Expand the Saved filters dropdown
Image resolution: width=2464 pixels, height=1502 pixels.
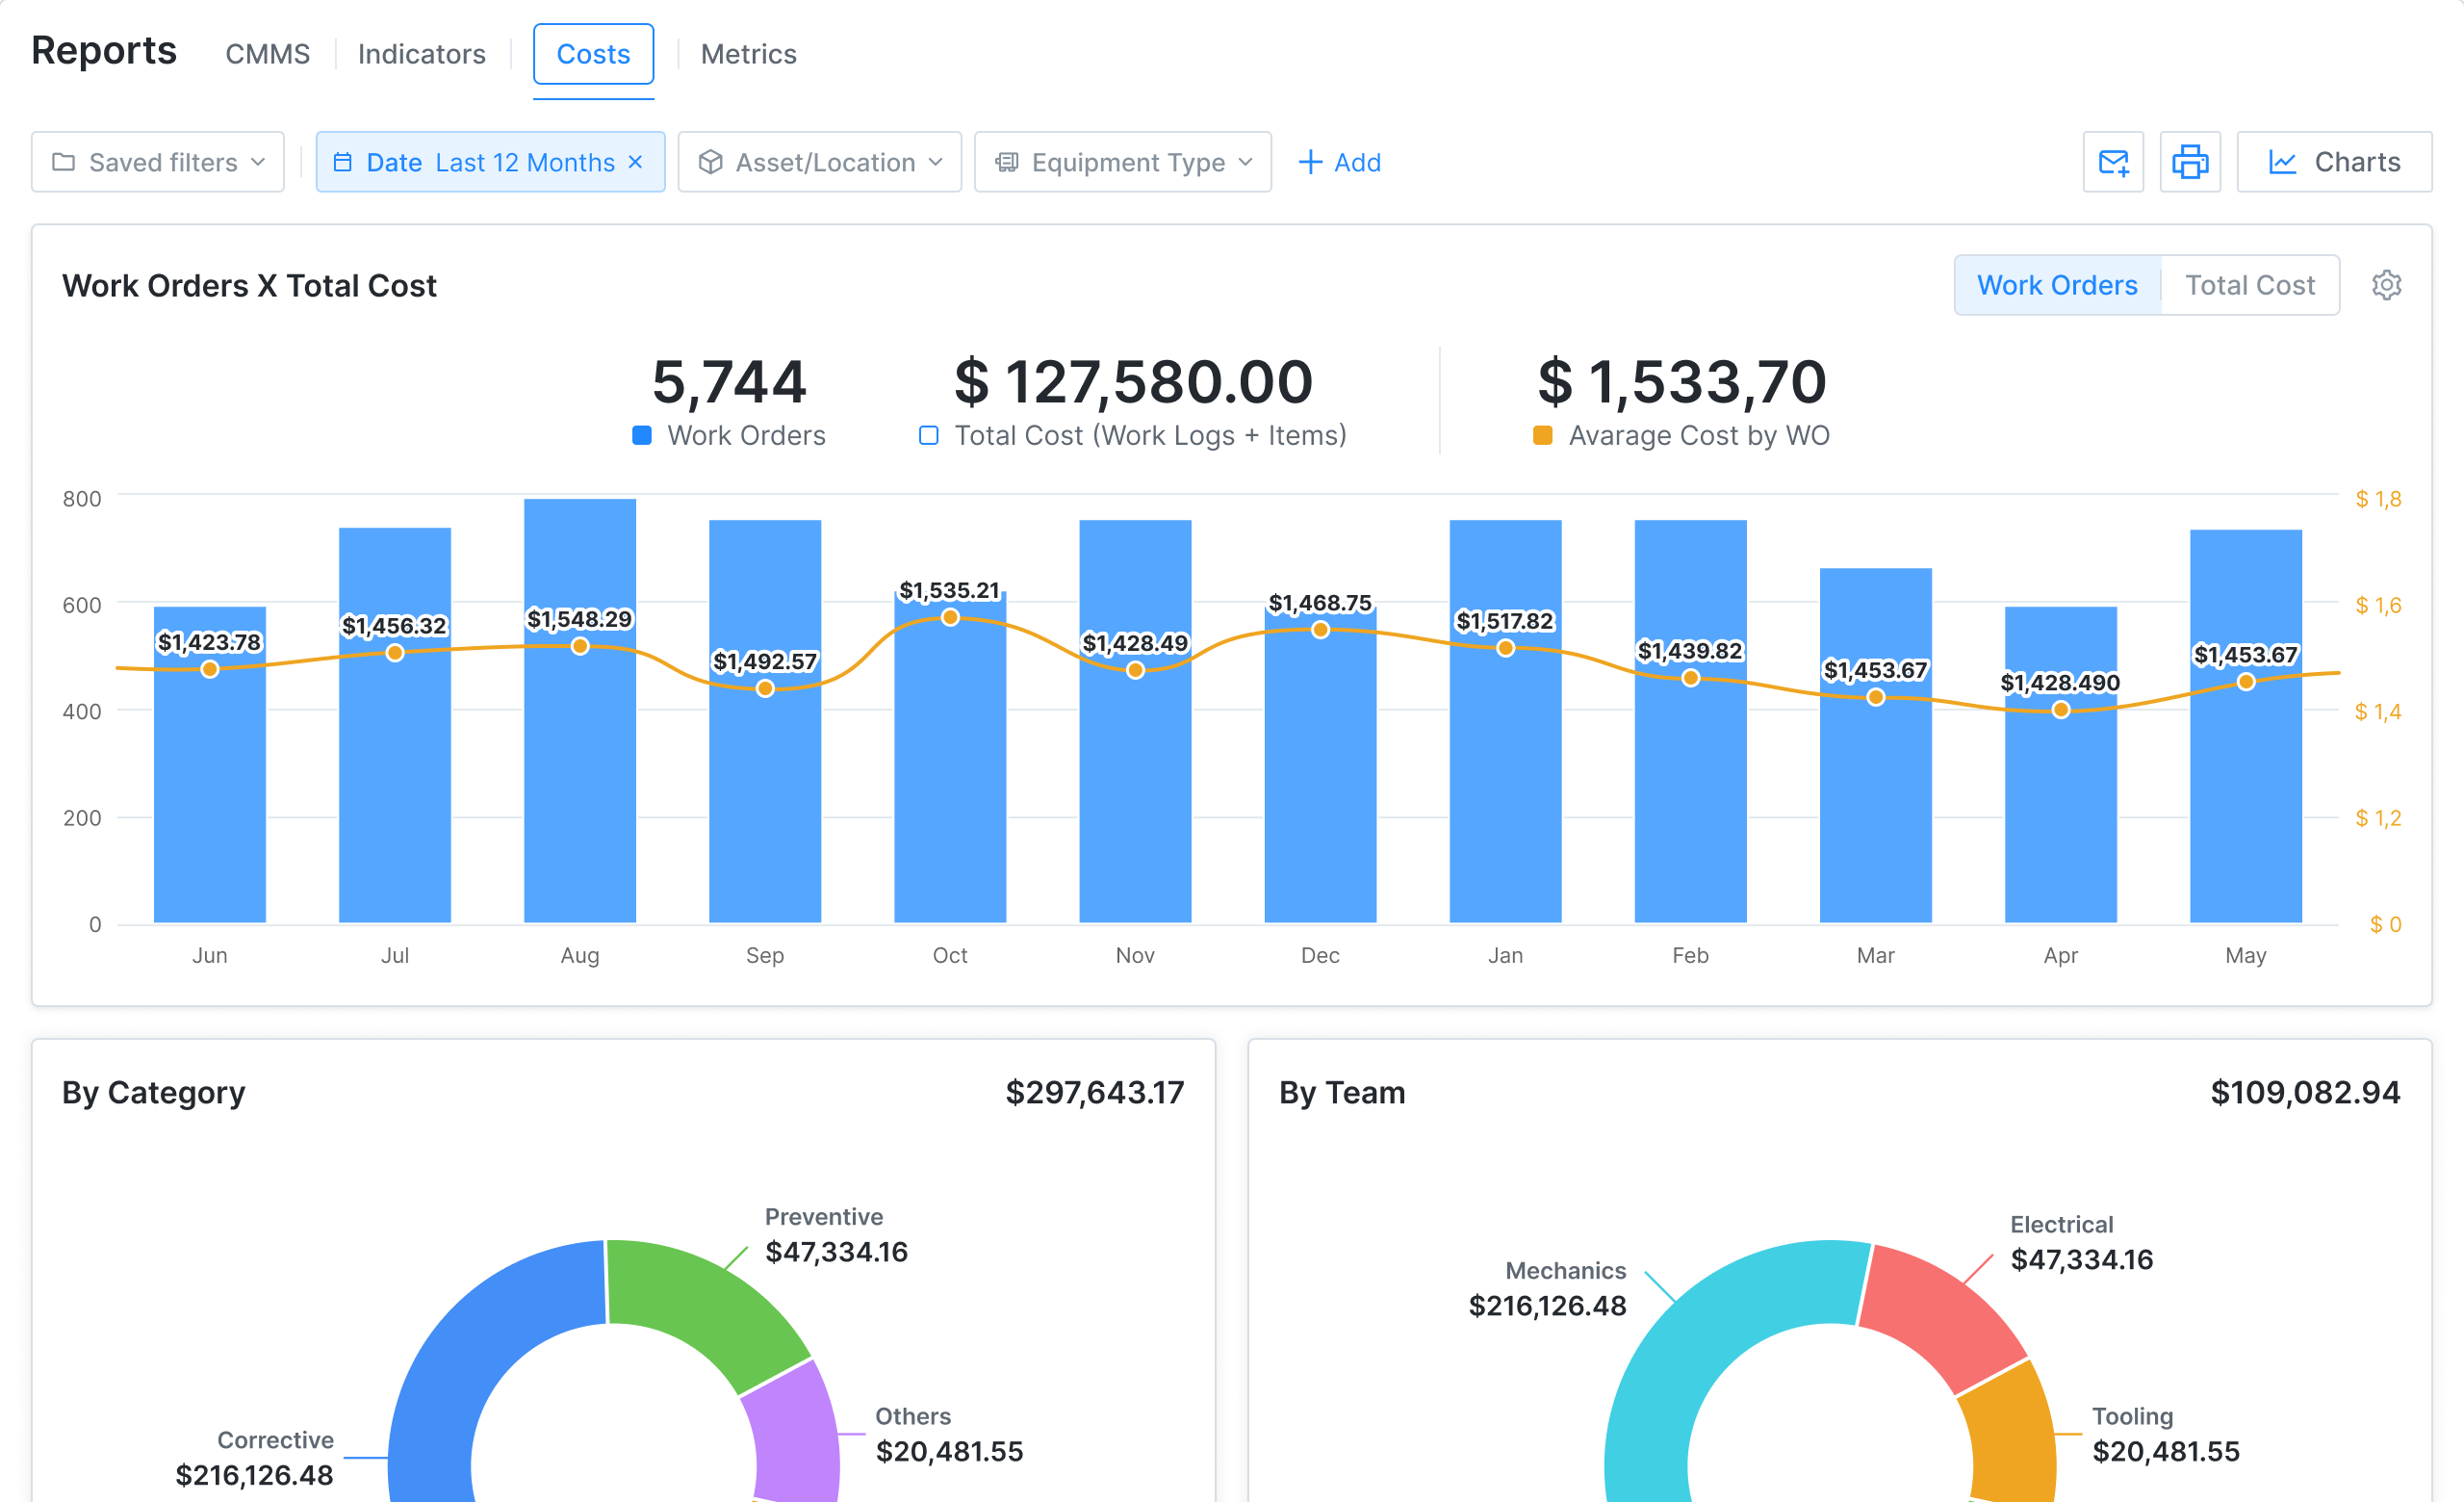(x=258, y=162)
